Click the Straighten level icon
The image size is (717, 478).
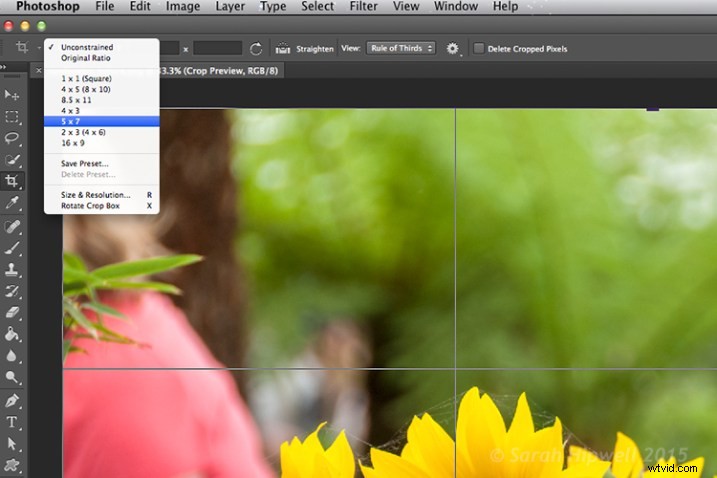tap(283, 48)
